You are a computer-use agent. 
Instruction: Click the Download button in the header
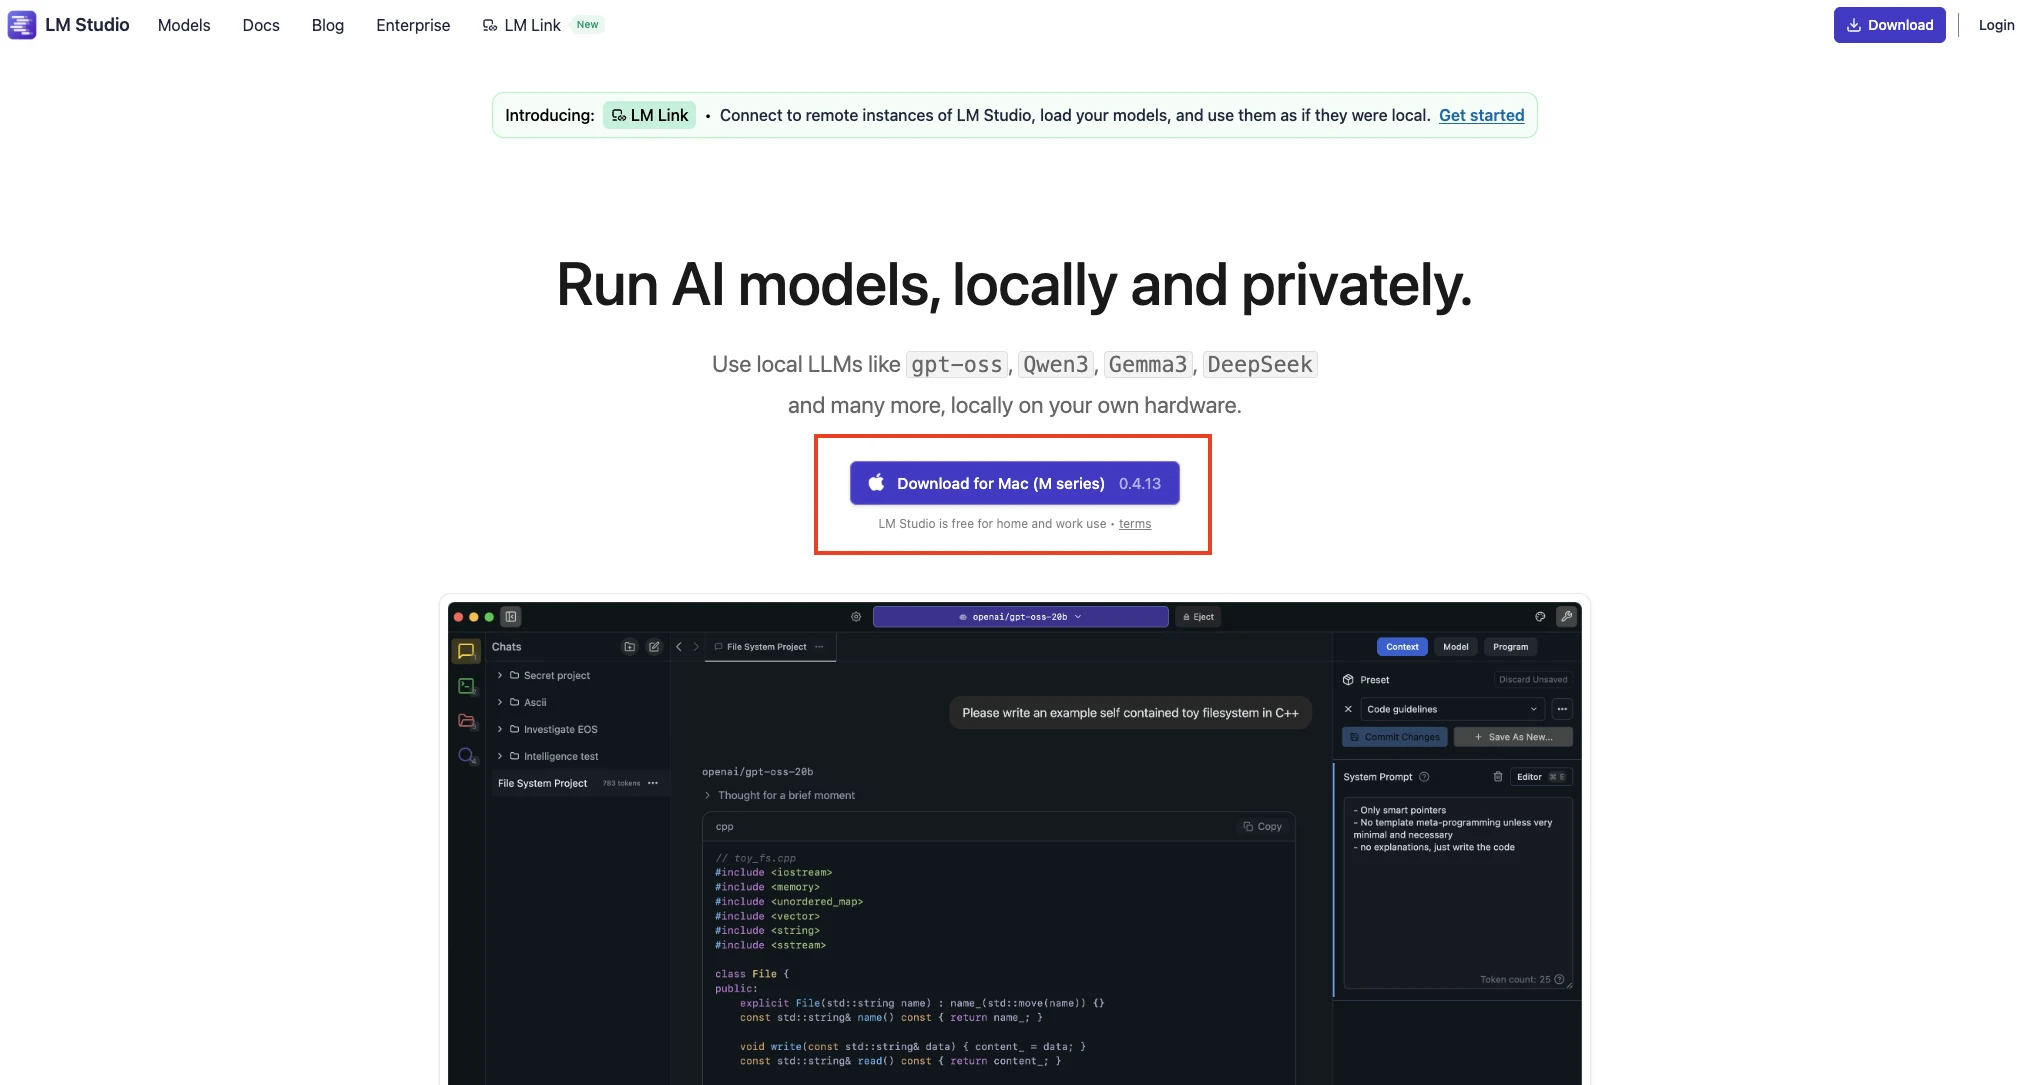1889,25
